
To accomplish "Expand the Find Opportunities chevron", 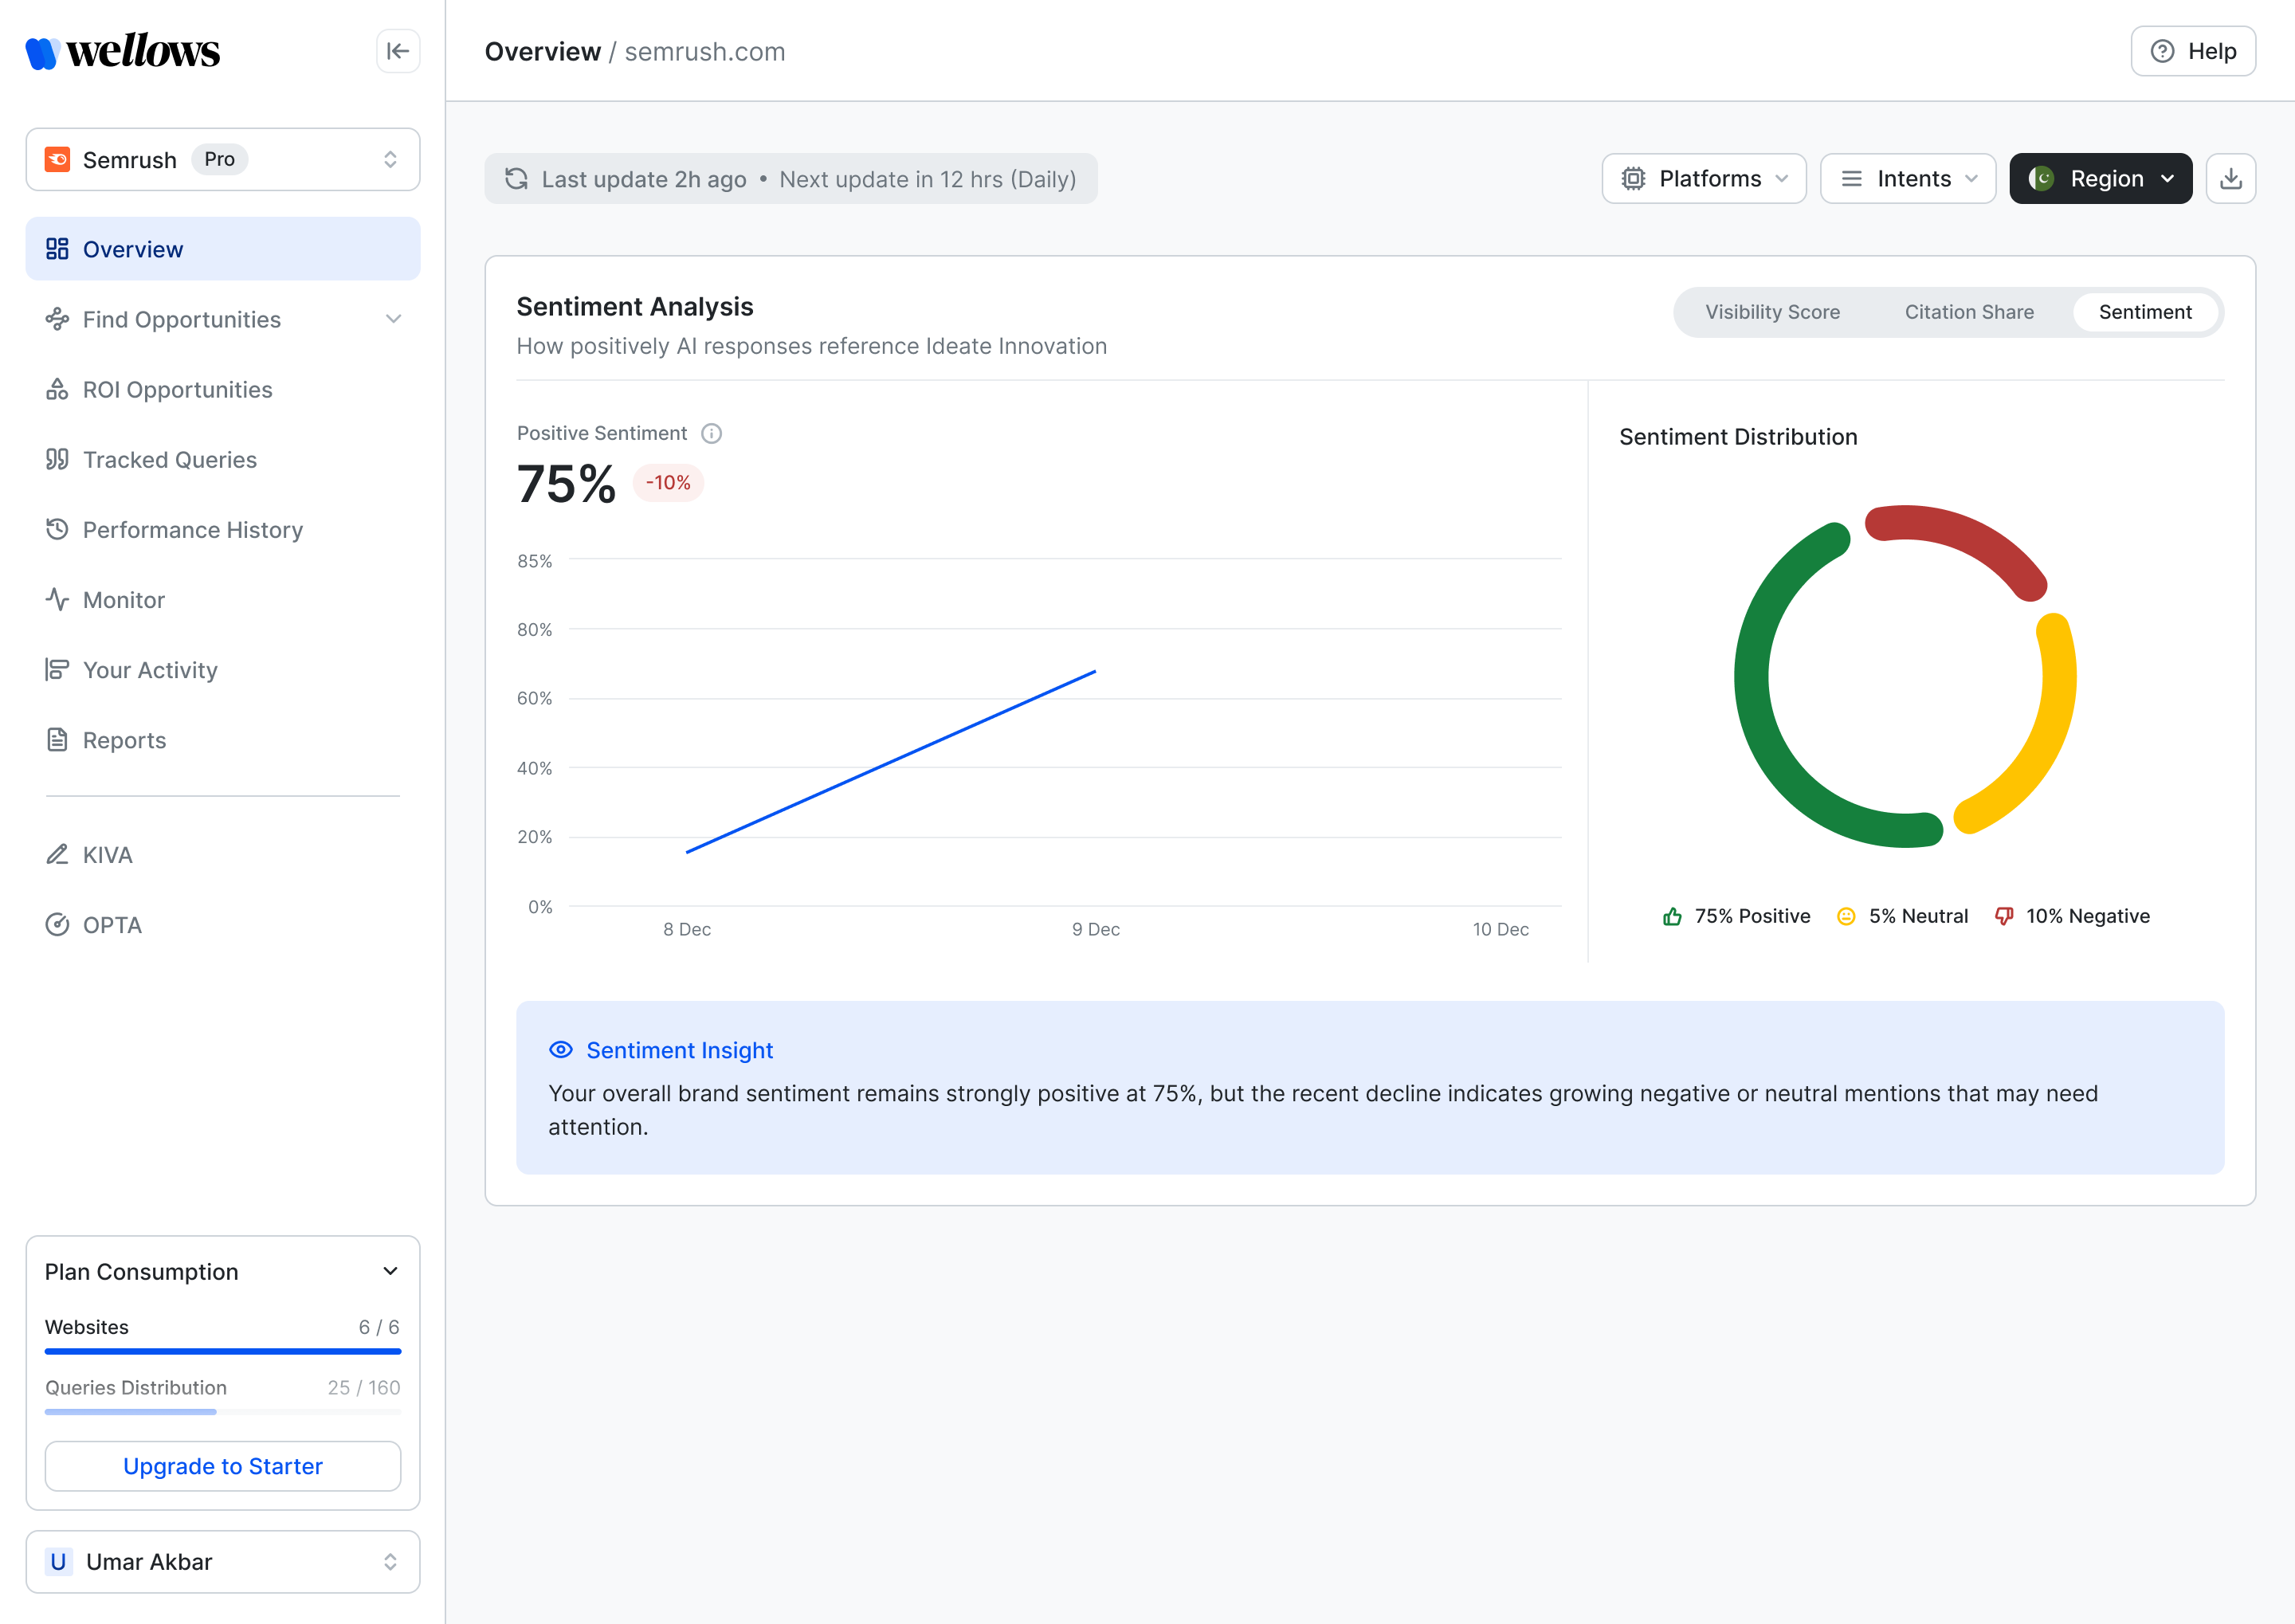I will pyautogui.click(x=393, y=319).
